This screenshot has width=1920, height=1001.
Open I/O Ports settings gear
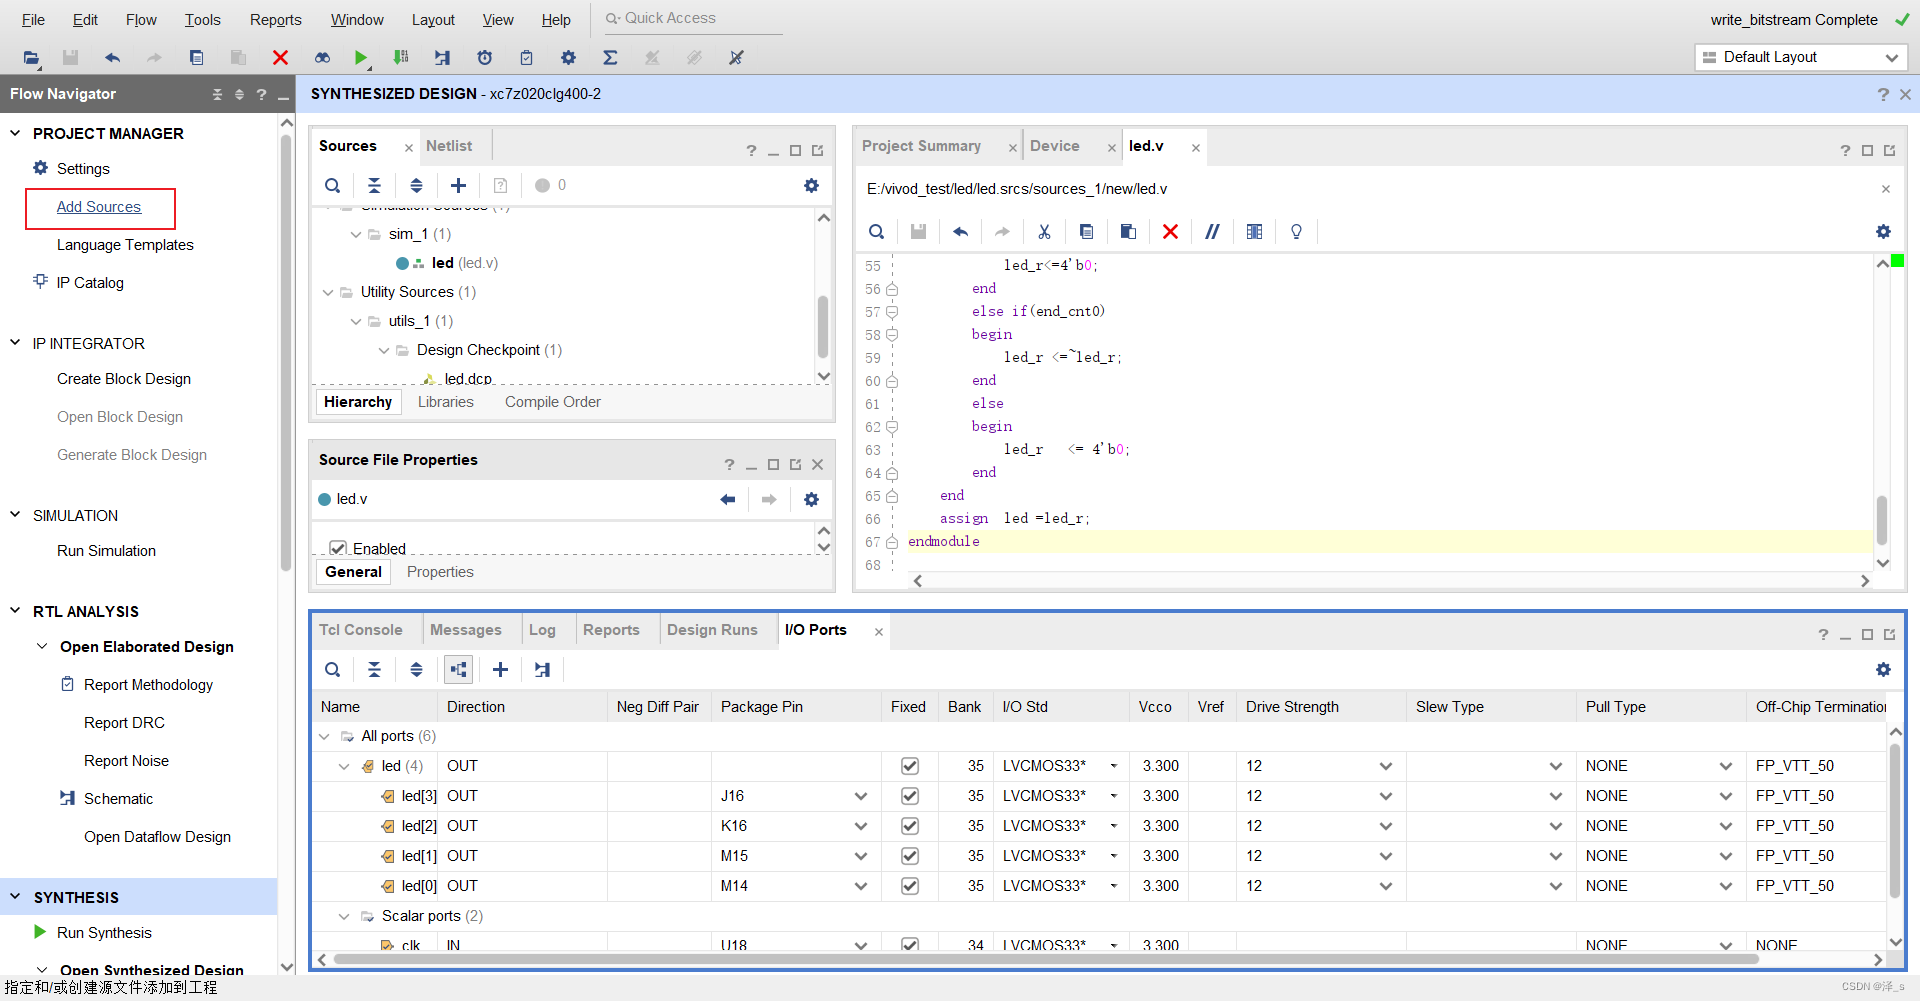click(1883, 670)
